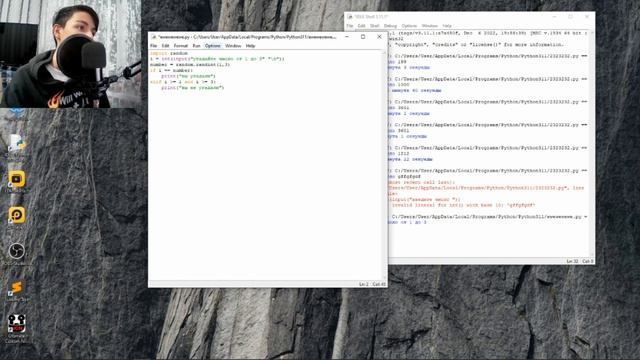Open Shell menu in the IDLE Shell window
The height and width of the screenshot is (360, 640).
pyautogui.click(x=375, y=26)
